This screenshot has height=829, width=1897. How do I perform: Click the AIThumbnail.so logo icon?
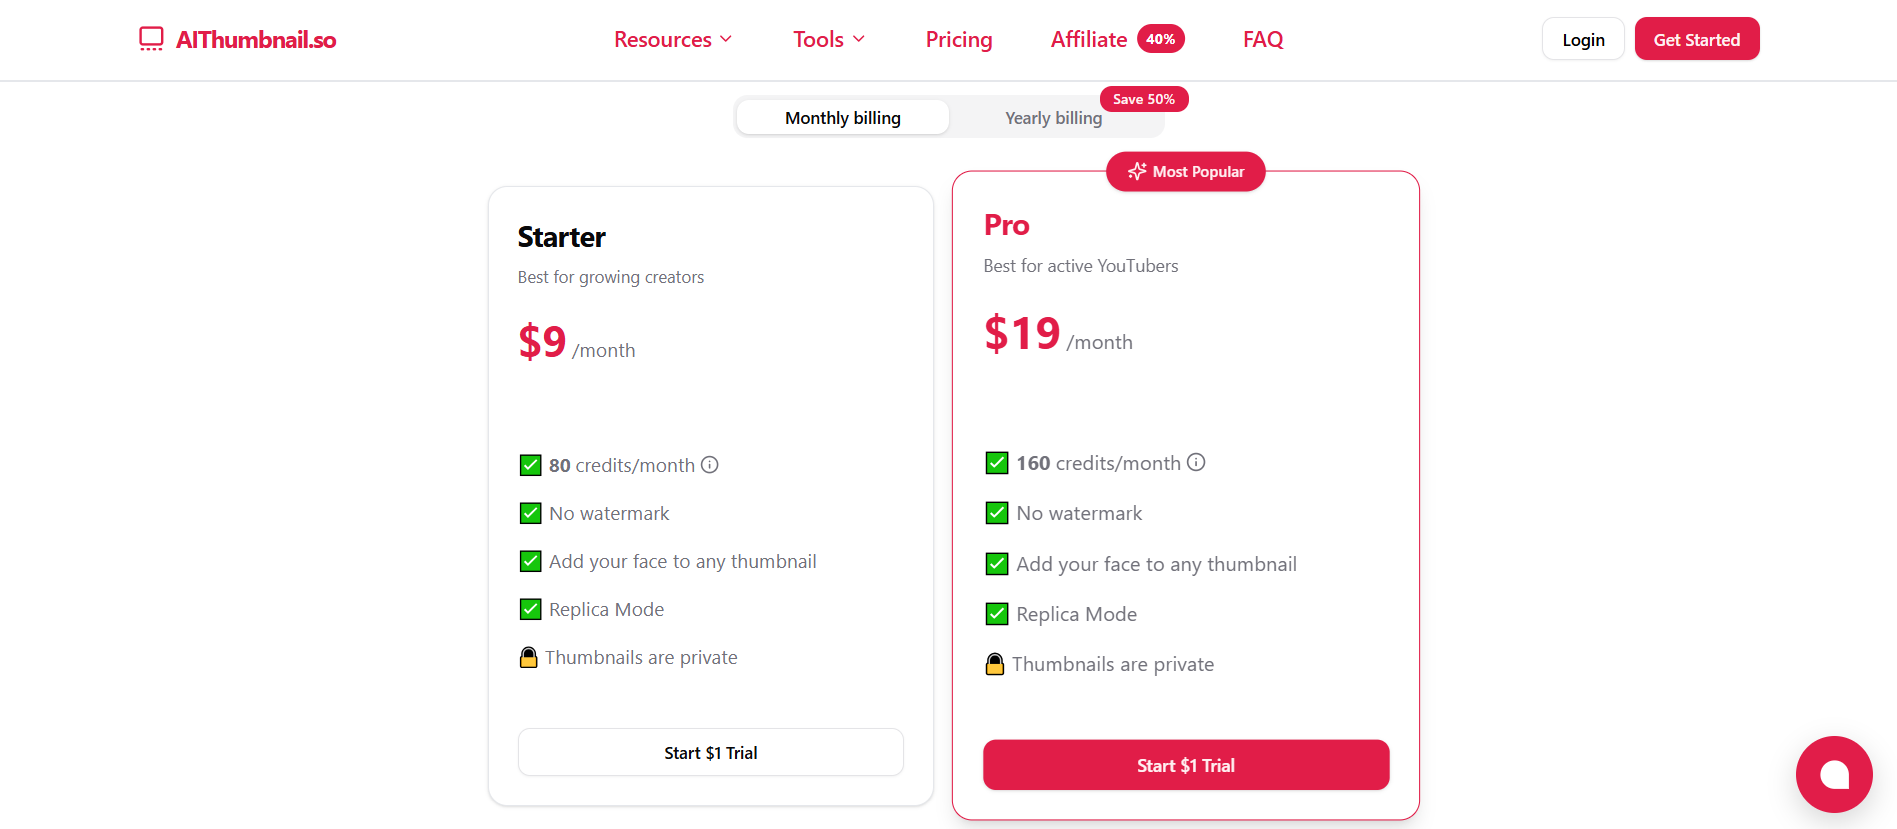[x=151, y=38]
